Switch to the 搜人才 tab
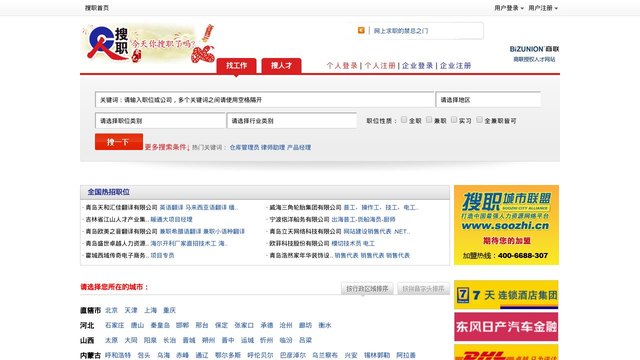640x360 pixels. tap(281, 66)
